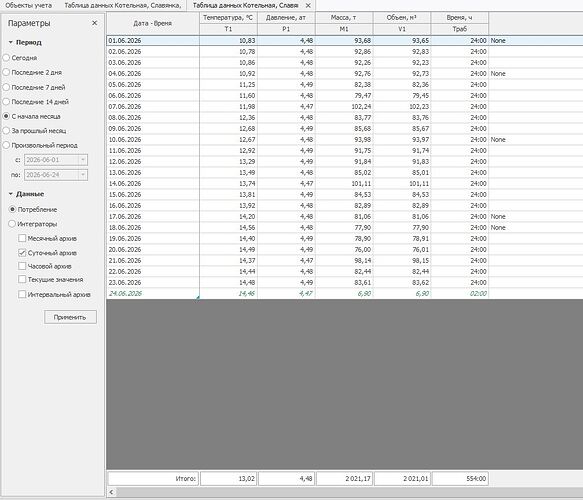Select the row dated 20.06.2026

point(345,249)
